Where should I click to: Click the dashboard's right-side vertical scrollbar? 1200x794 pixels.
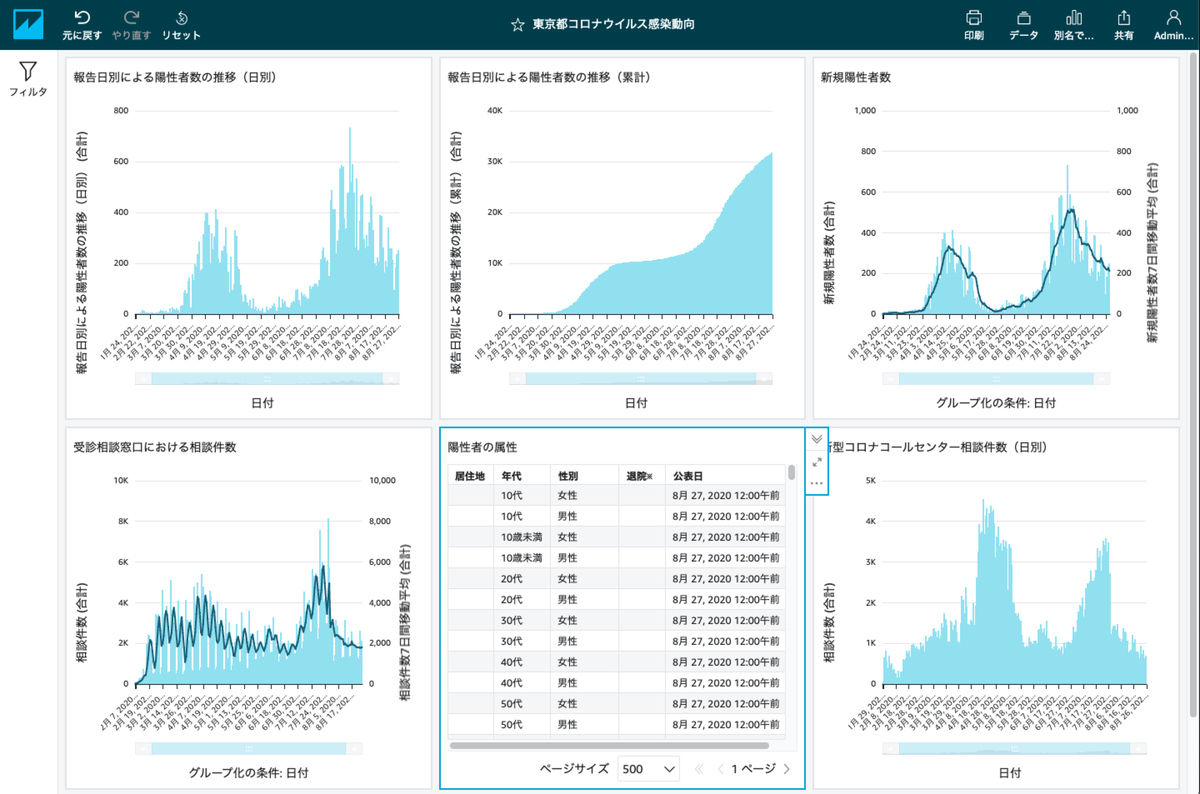[1193, 385]
